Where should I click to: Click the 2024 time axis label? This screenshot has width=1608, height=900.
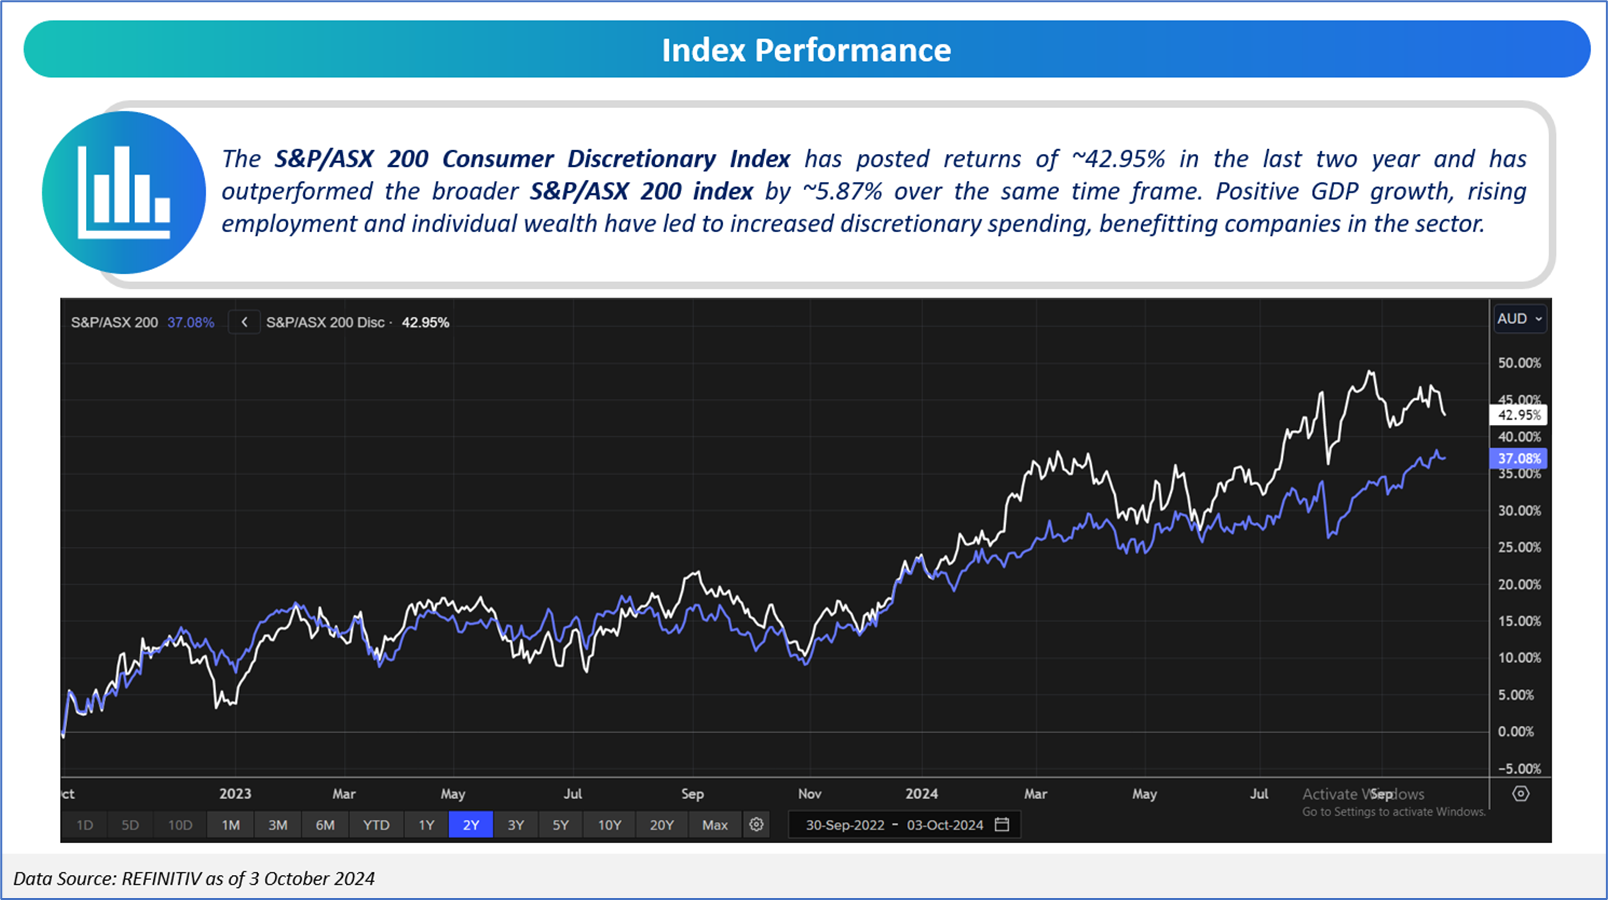click(x=922, y=794)
